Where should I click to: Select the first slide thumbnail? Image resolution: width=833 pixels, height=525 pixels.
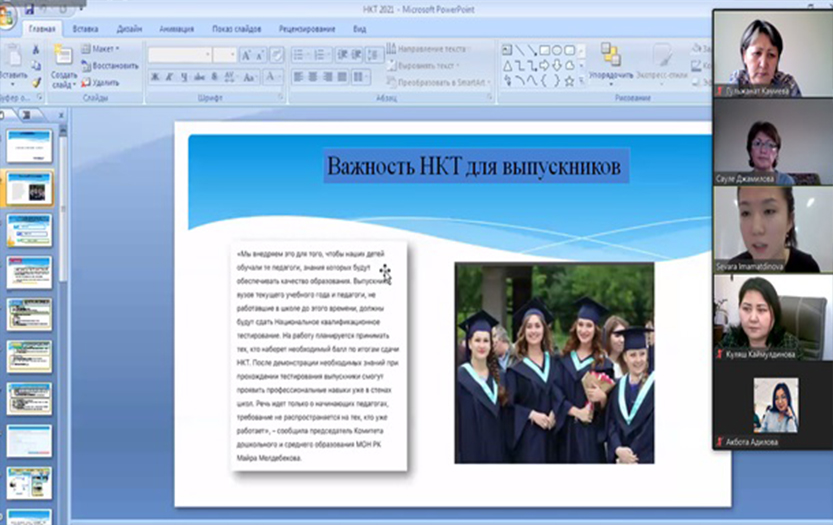pyautogui.click(x=29, y=146)
